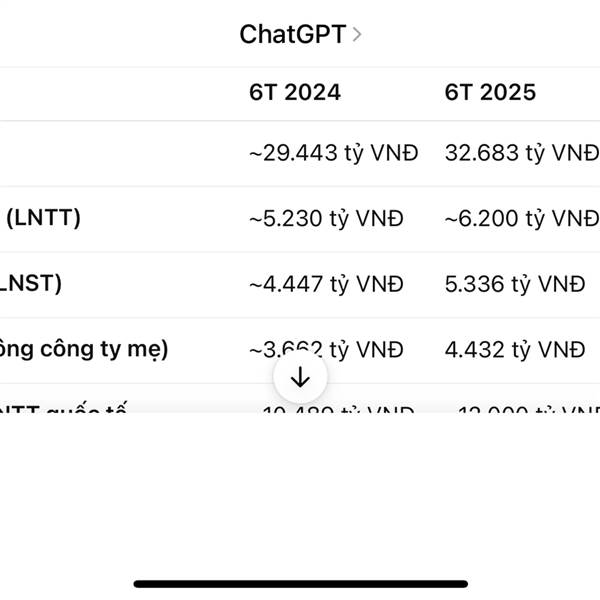
Task: Select the 6T 2025 column header
Action: pyautogui.click(x=490, y=92)
